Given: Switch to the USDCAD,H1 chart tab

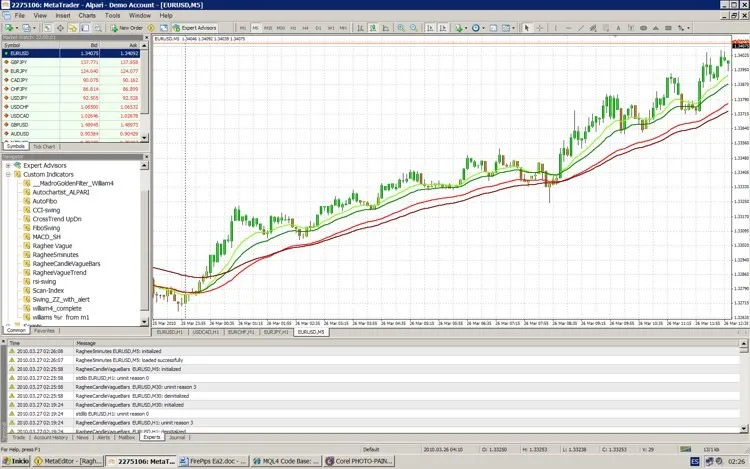Looking at the screenshot, I should pyautogui.click(x=204, y=332).
